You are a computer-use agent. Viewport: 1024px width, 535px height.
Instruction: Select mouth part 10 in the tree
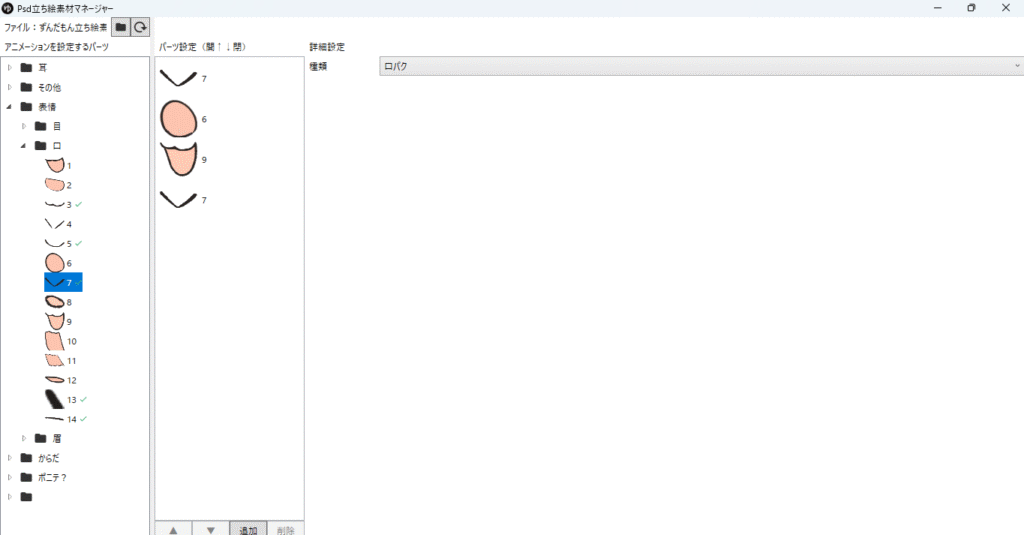click(x=60, y=341)
